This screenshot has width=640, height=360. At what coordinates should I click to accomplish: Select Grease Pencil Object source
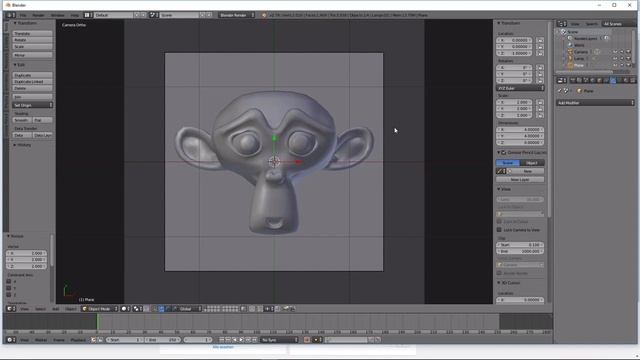(x=532, y=163)
